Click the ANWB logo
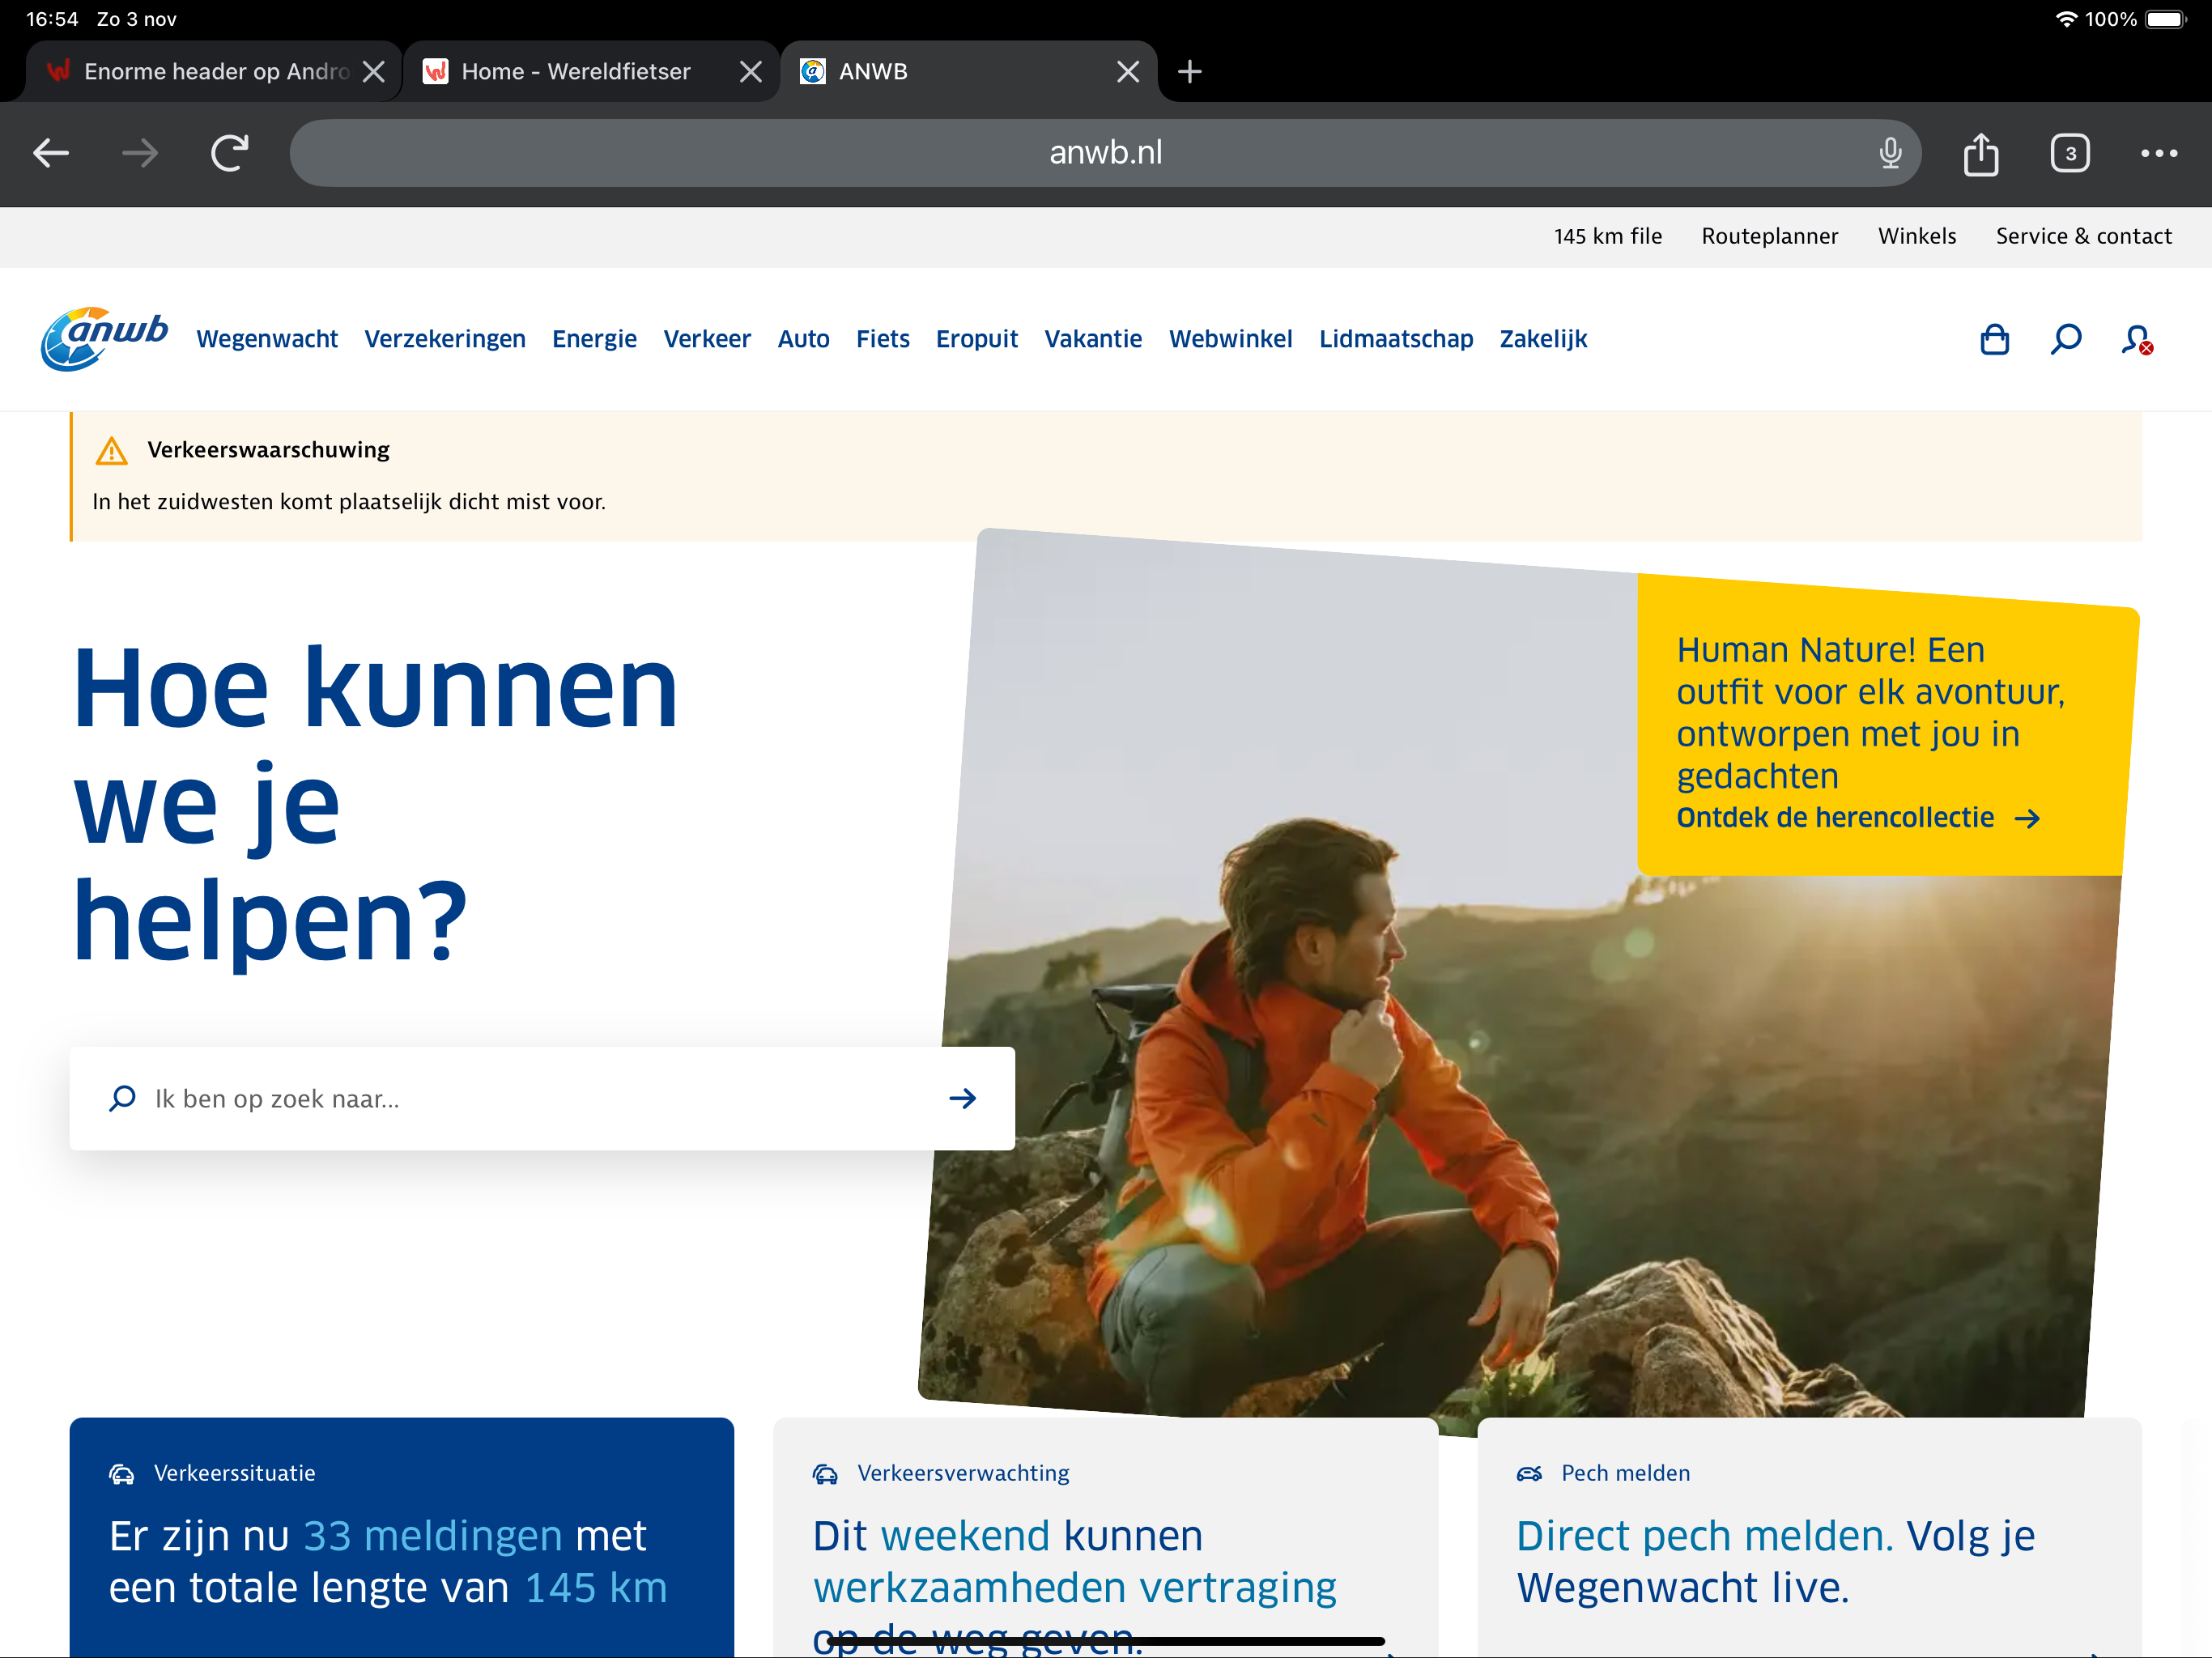 click(x=104, y=338)
